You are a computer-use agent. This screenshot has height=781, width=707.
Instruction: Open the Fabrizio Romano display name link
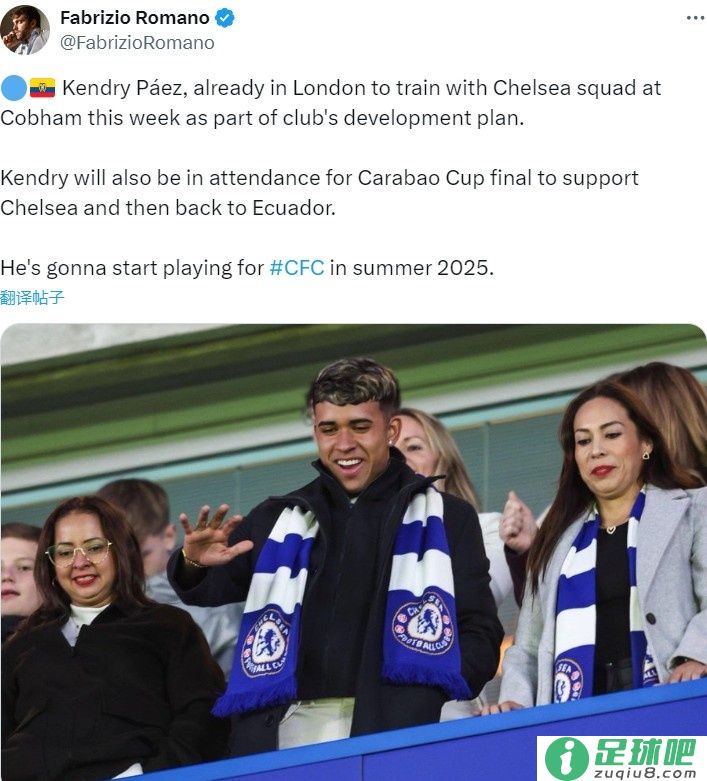tap(135, 18)
